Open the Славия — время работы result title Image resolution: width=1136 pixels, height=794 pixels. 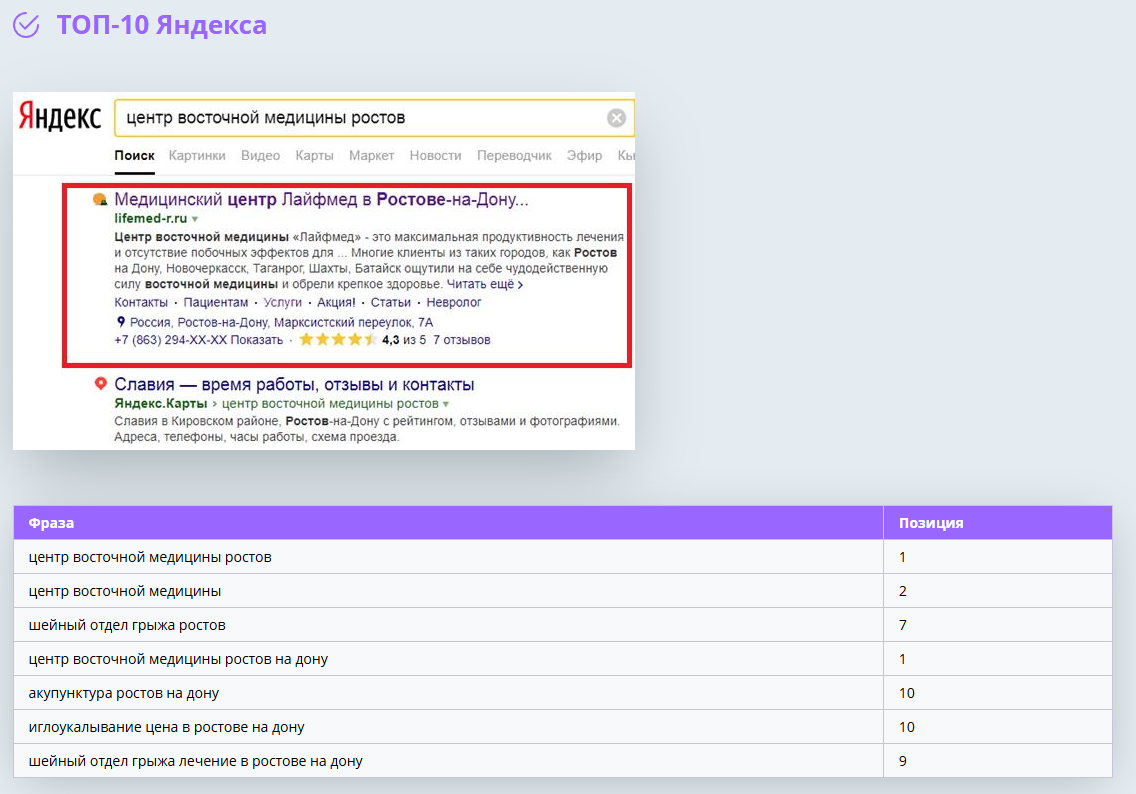pos(294,384)
